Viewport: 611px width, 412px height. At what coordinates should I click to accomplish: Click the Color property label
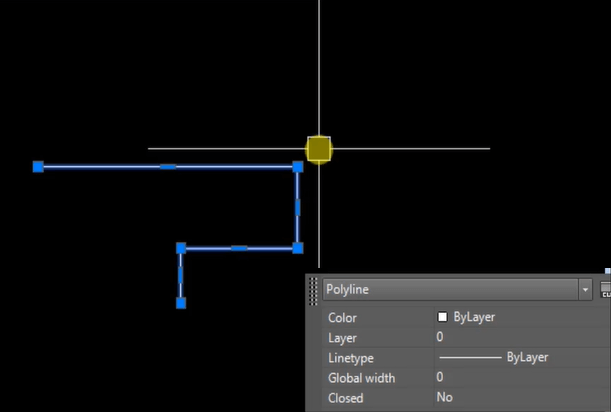click(342, 318)
